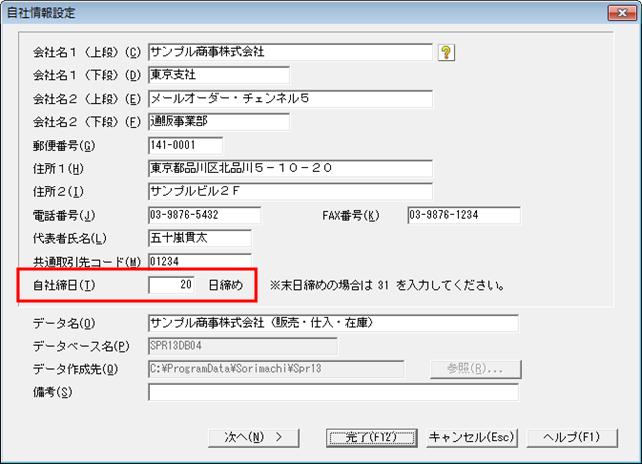Click the データベース名 field SPR13DB04
Viewport: 642px width, 464px height.
coord(243,346)
